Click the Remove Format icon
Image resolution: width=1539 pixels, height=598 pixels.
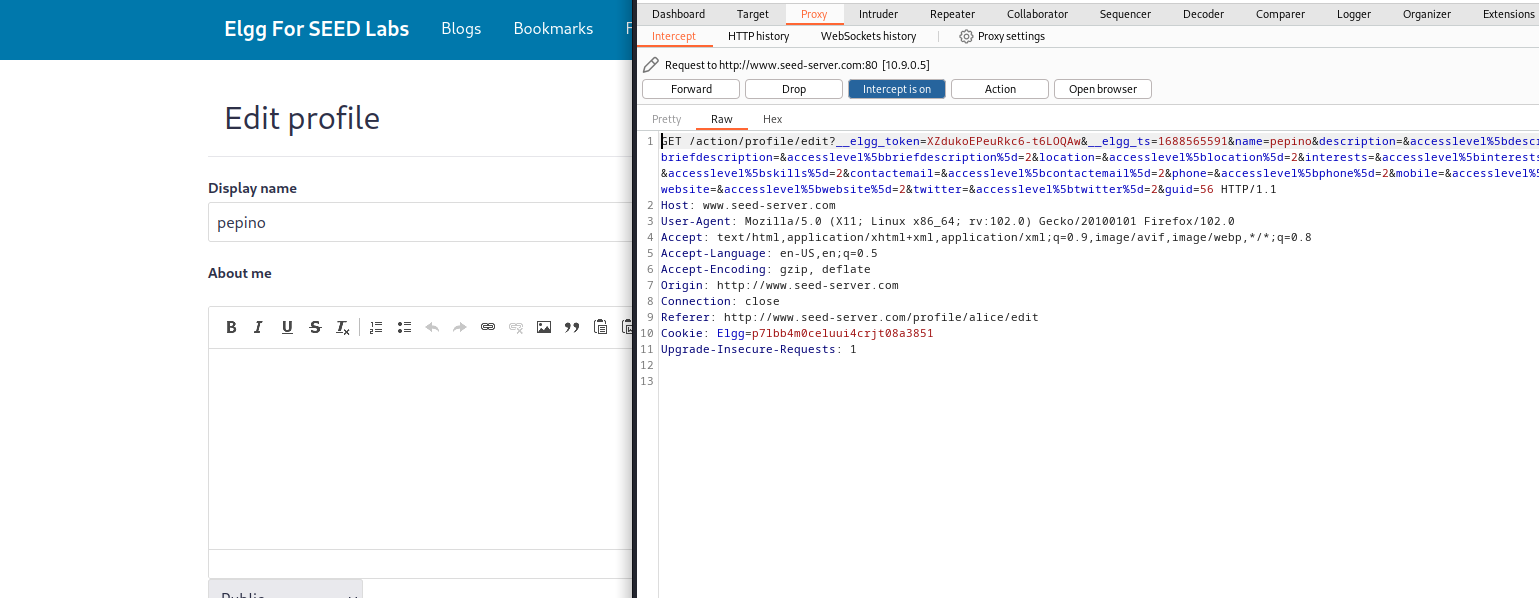point(343,327)
